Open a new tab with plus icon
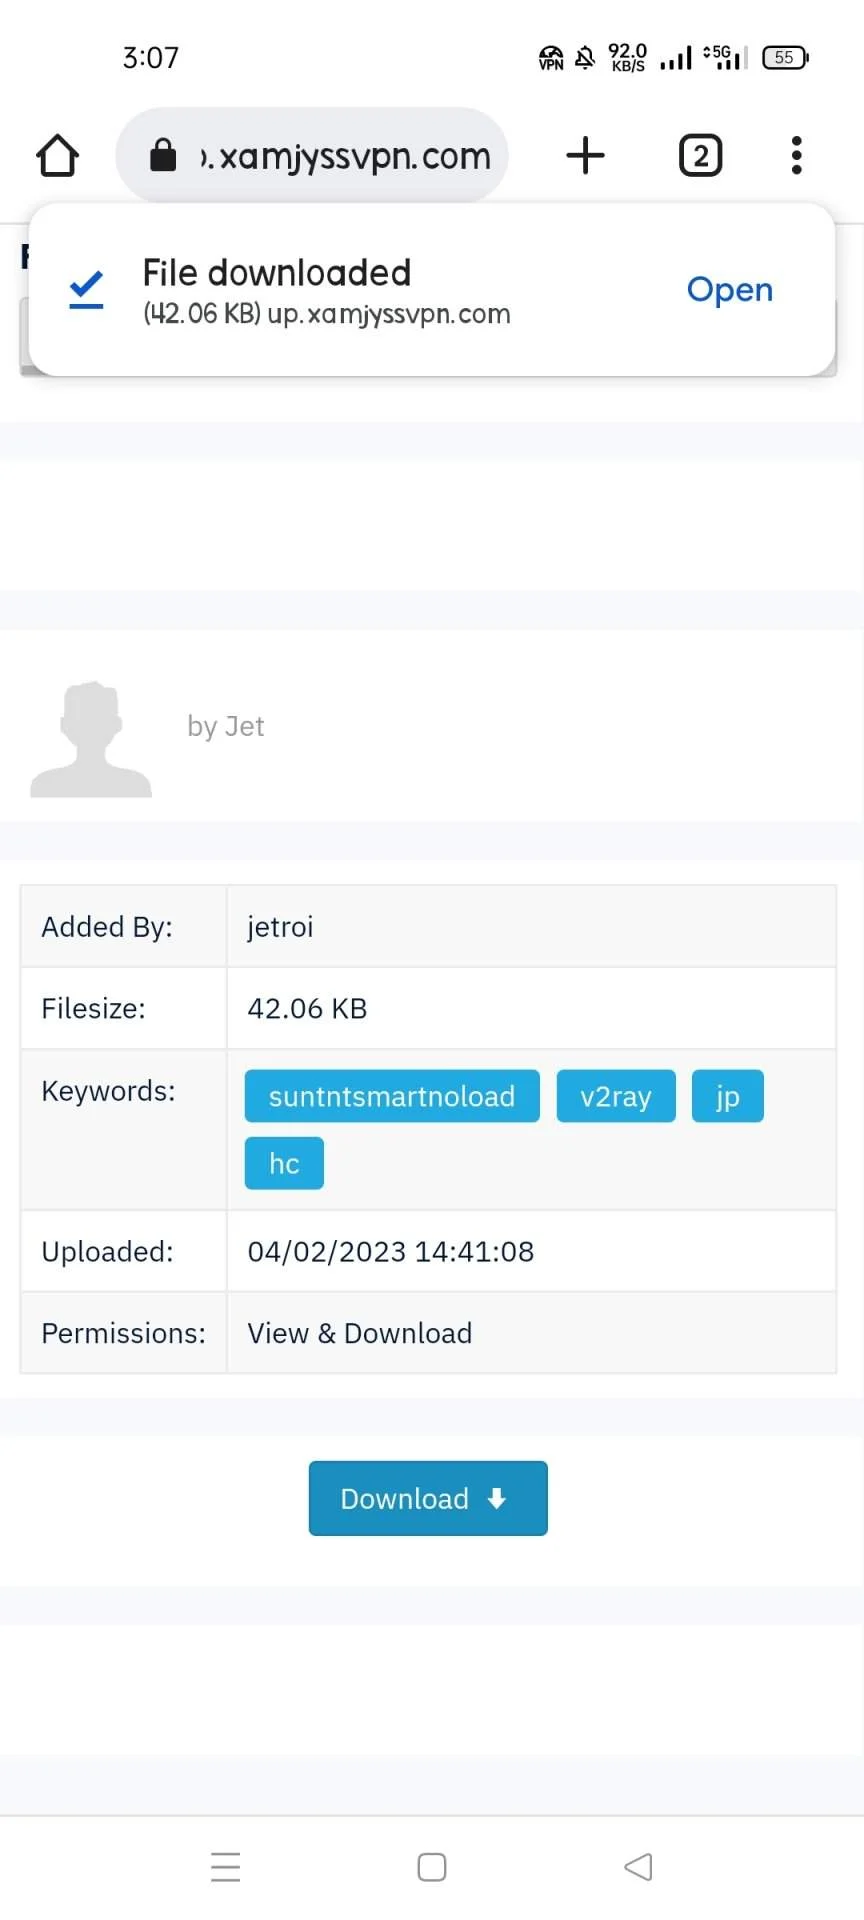864x1920 pixels. click(585, 156)
